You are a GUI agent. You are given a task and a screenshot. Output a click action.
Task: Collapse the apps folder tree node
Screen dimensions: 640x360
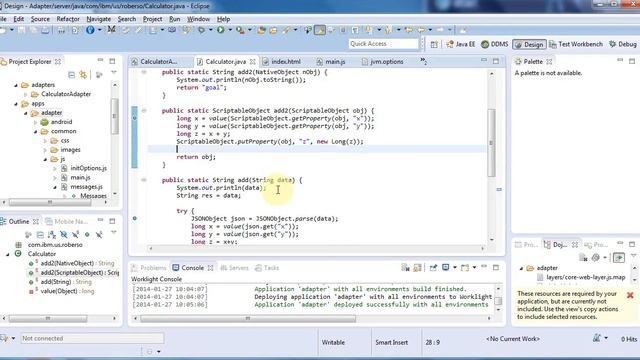pyautogui.click(x=16, y=104)
